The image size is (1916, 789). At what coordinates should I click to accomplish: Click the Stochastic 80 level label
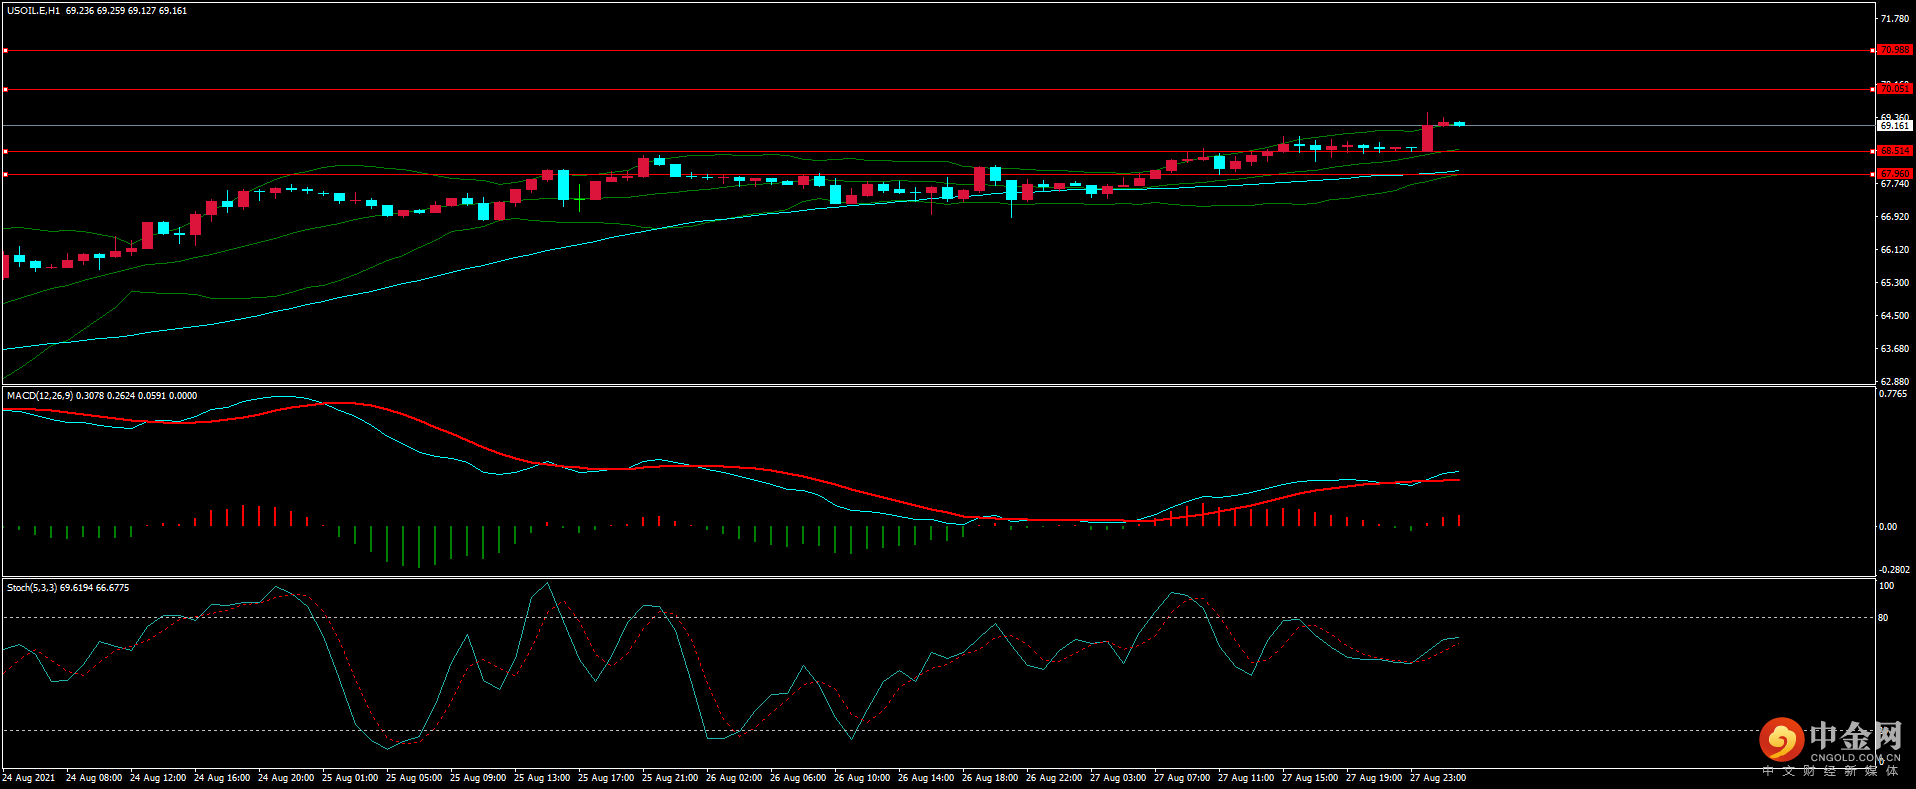pyautogui.click(x=1883, y=618)
